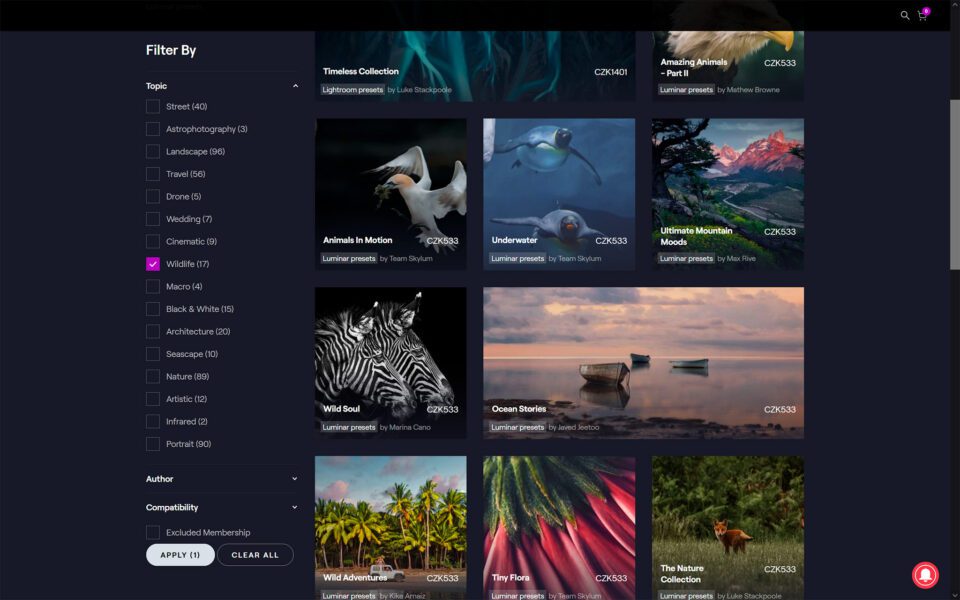Click author Javed Jeetoo on Ocean Stories
This screenshot has width=960, height=600.
pyautogui.click(x=579, y=427)
